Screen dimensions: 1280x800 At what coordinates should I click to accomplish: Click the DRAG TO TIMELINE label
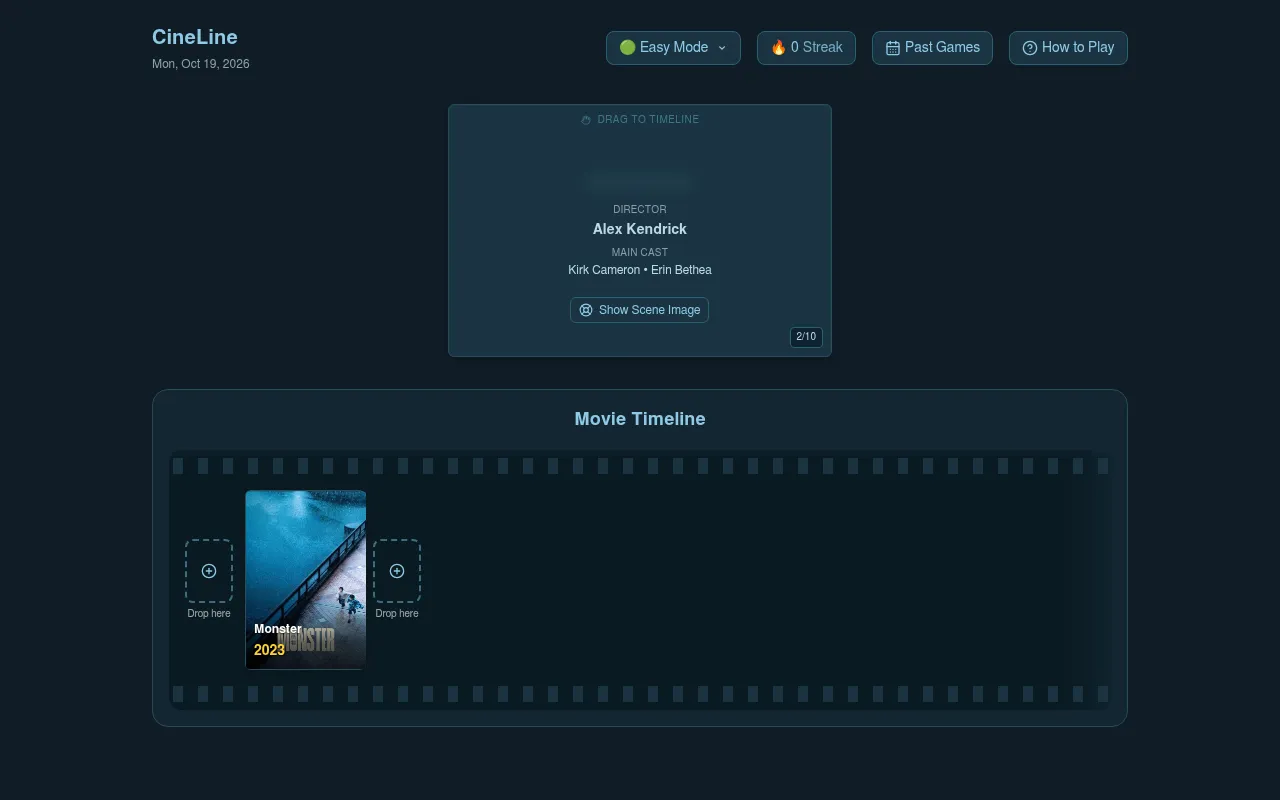point(648,120)
